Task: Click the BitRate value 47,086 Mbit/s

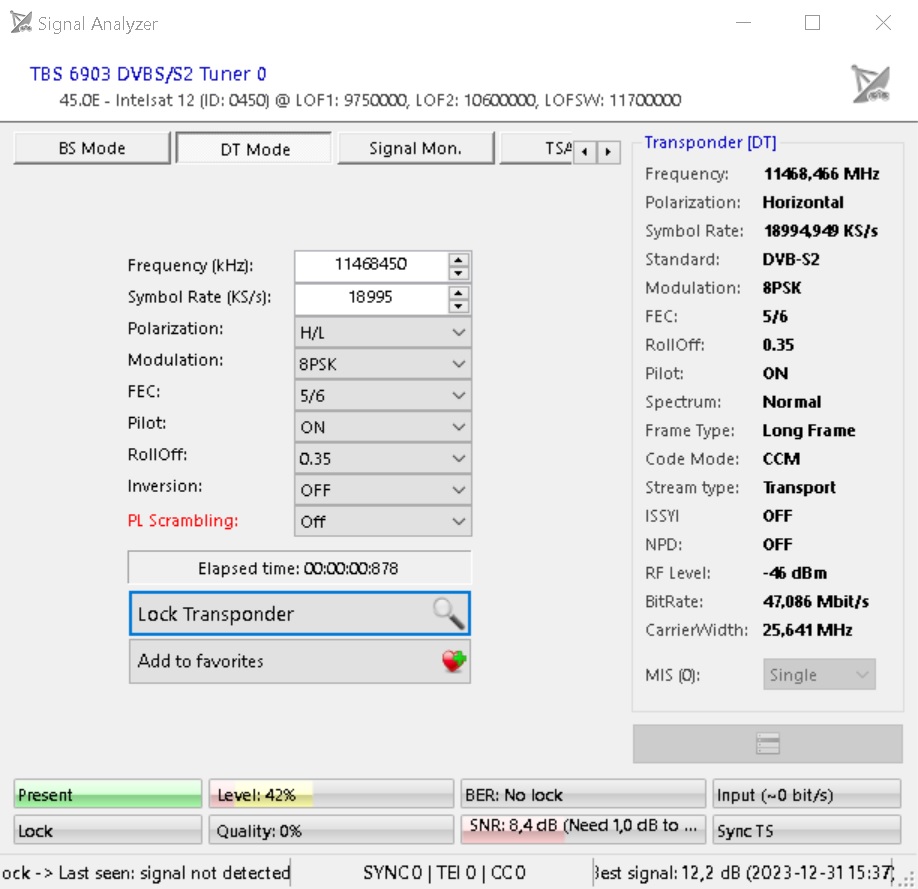Action: 816,601
